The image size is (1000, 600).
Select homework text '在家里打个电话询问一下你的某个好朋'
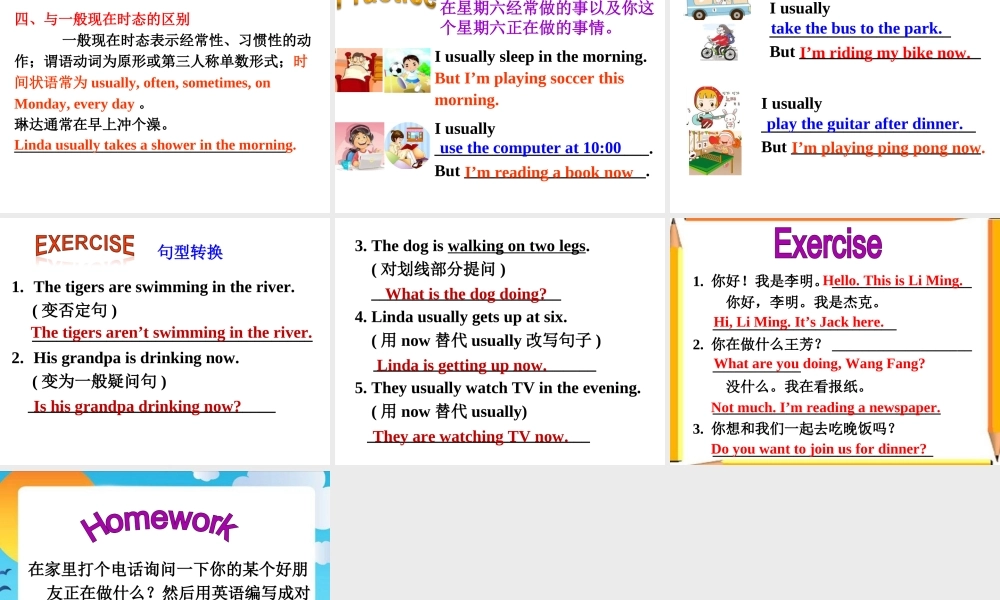coord(168,569)
